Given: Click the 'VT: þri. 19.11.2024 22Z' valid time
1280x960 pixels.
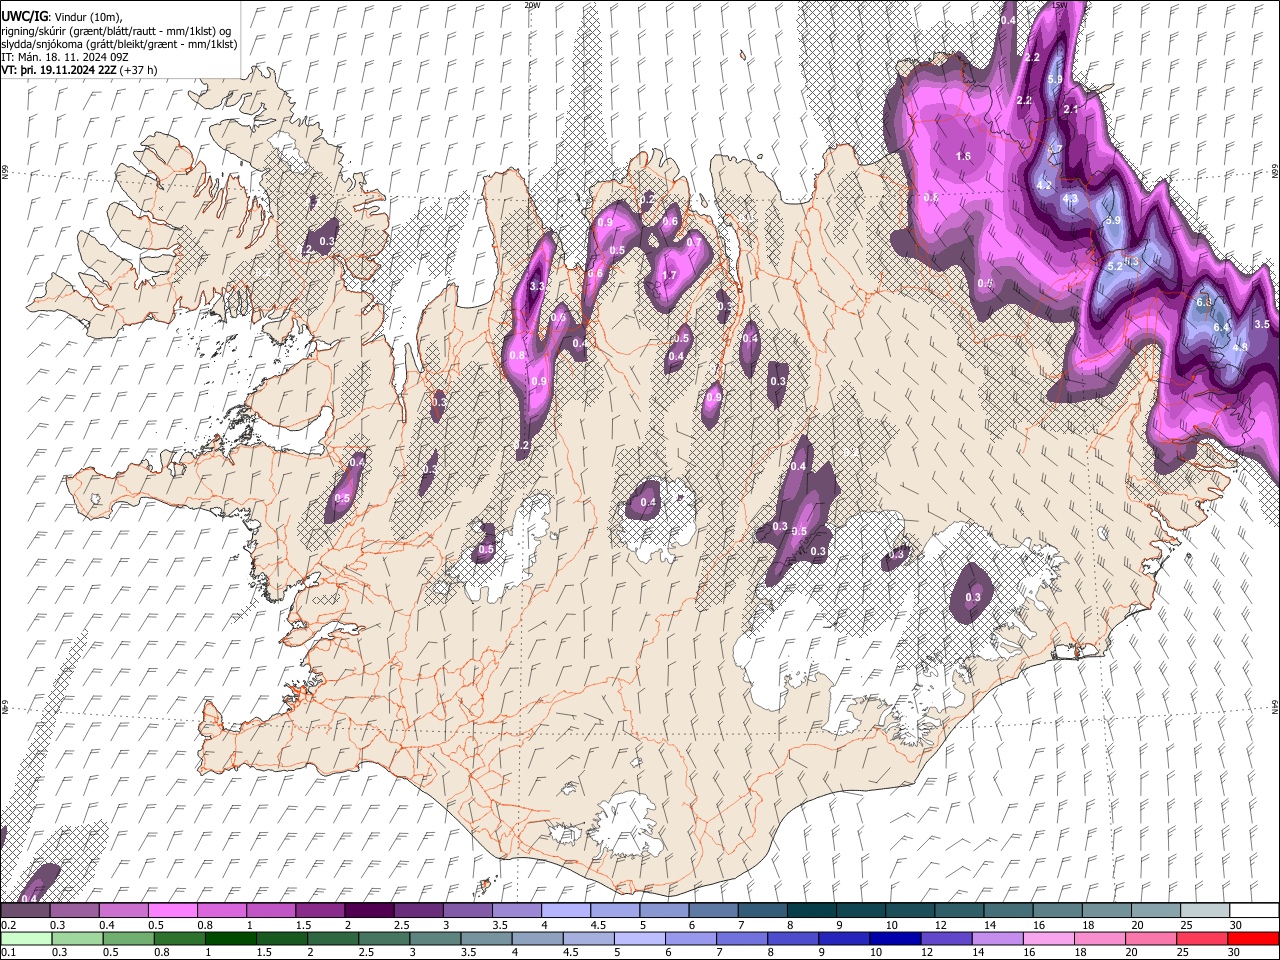Looking at the screenshot, I should [58, 70].
